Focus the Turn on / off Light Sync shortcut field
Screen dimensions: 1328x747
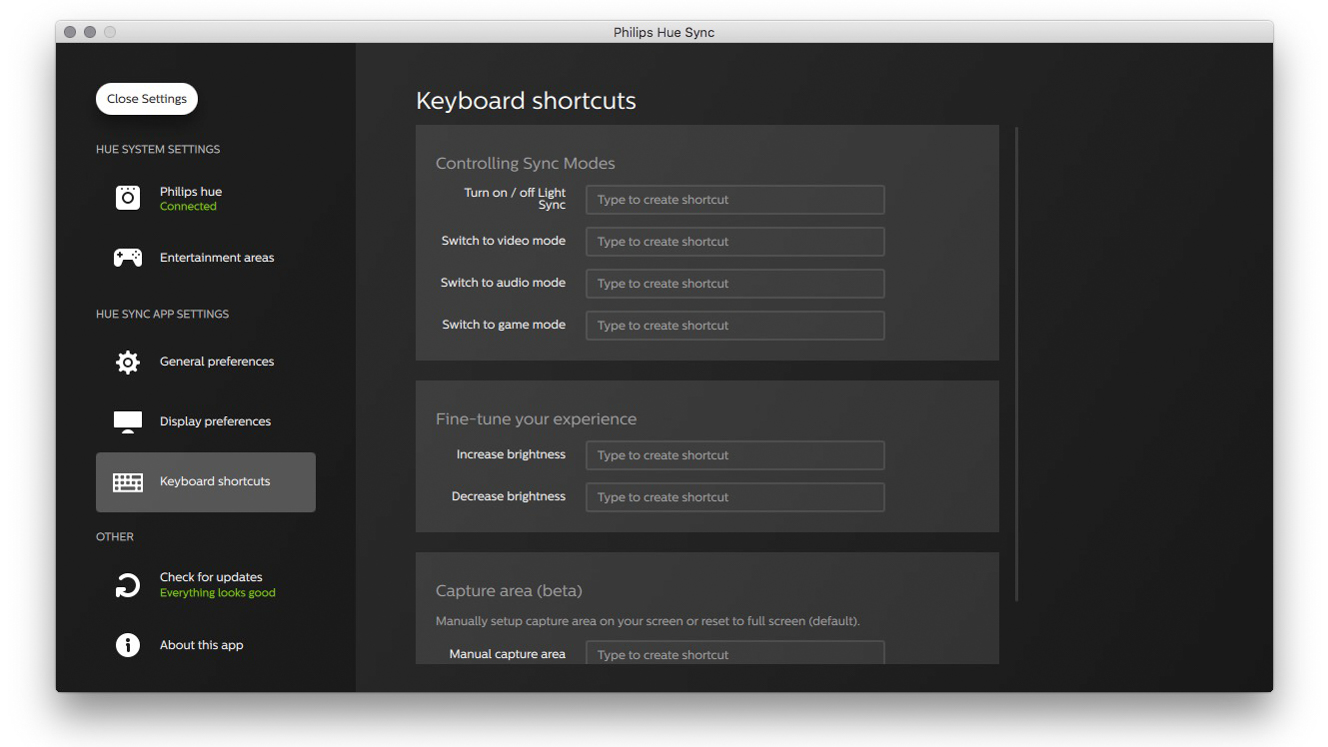(735, 200)
